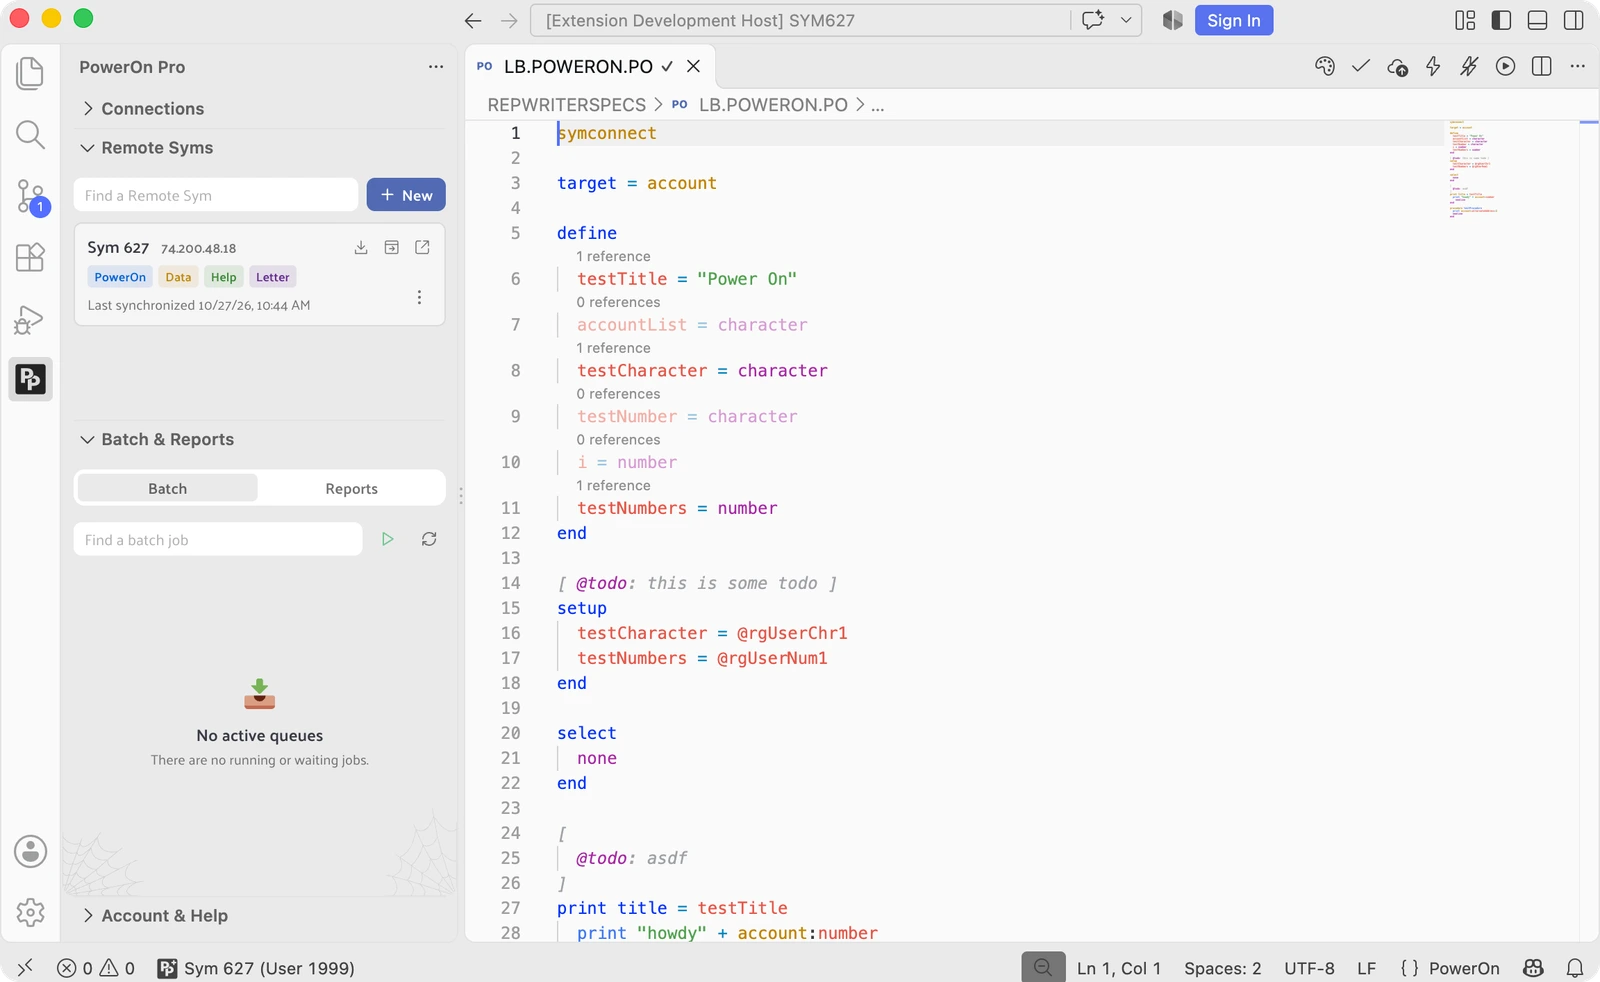
Task: Refresh the batch job list
Action: click(429, 539)
